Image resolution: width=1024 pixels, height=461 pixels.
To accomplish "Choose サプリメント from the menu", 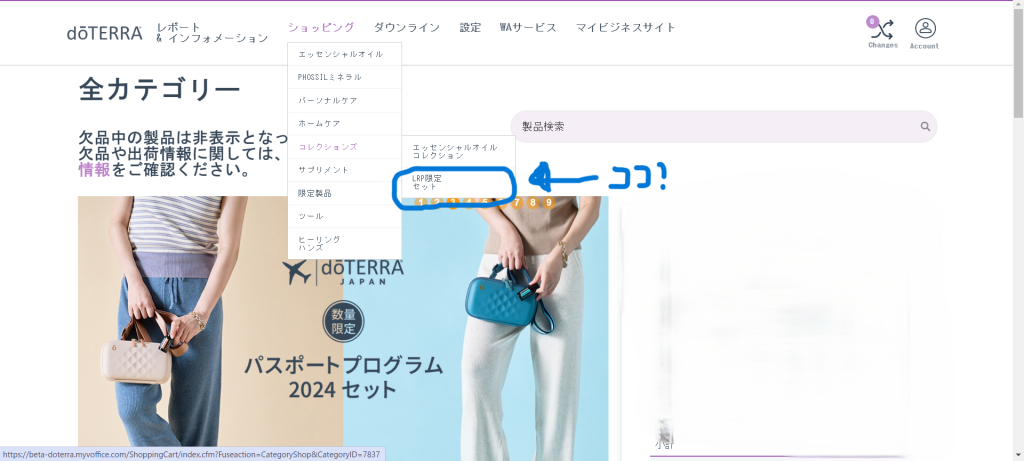I will point(323,170).
